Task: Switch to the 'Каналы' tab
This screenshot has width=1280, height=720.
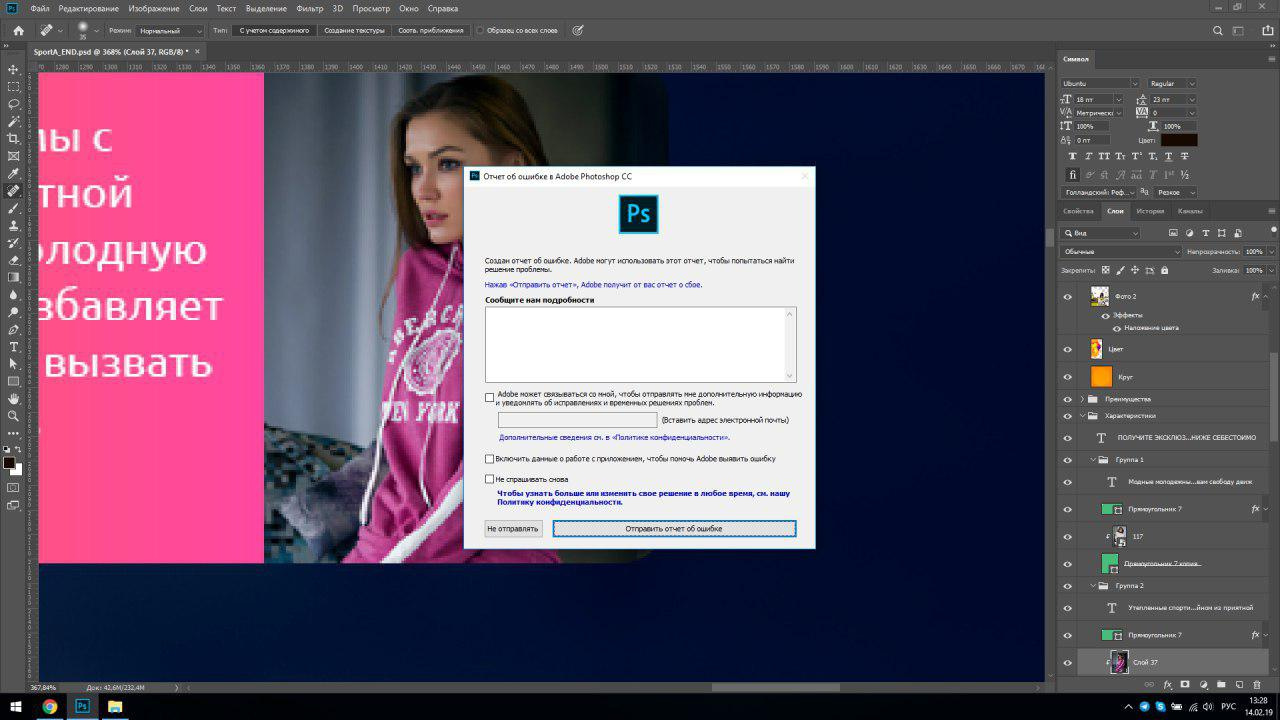Action: [1190, 211]
